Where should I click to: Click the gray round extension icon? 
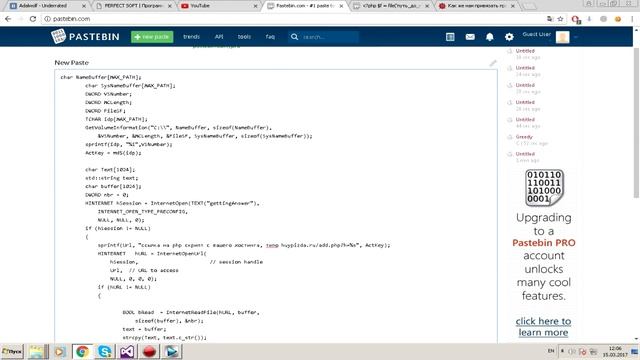(x=603, y=19)
